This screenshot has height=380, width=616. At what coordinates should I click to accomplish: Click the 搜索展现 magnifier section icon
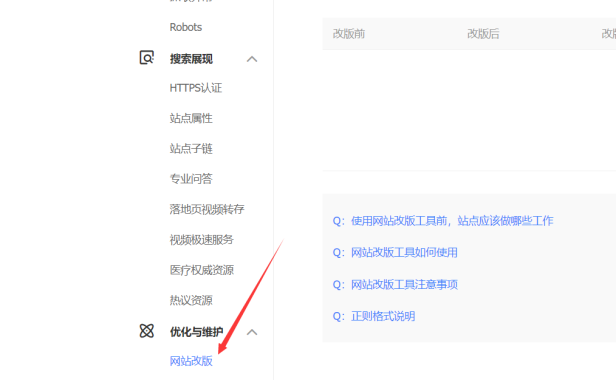point(147,58)
